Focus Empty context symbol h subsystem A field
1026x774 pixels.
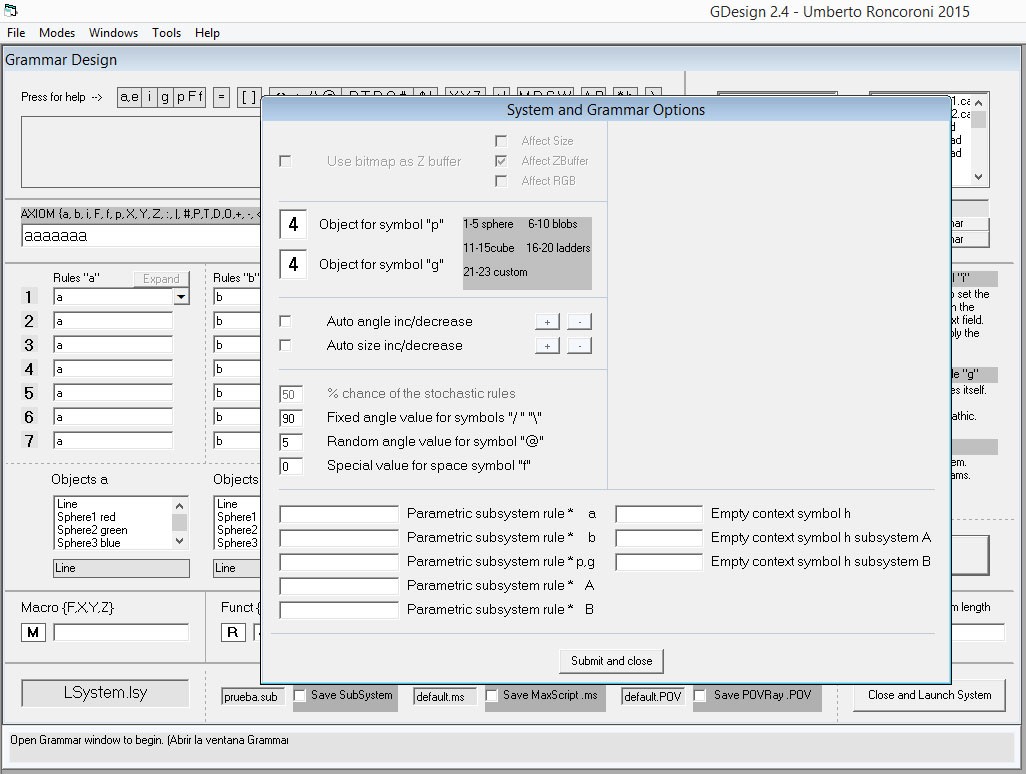[659, 538]
